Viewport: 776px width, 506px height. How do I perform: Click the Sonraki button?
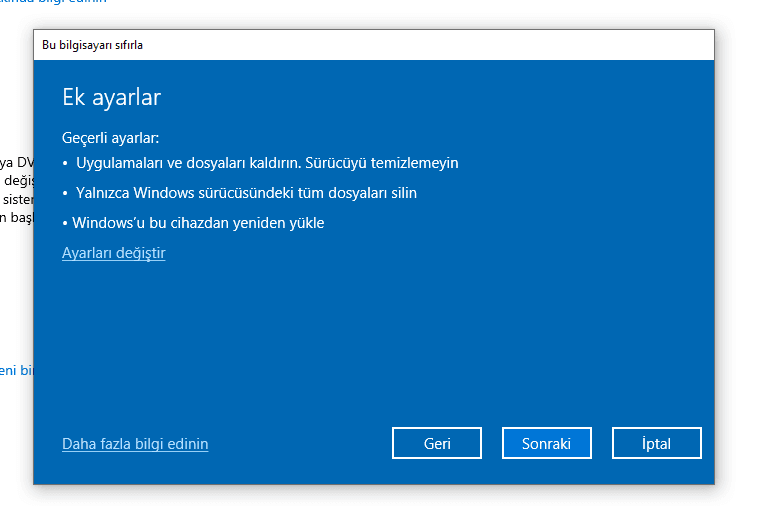pyautogui.click(x=546, y=443)
